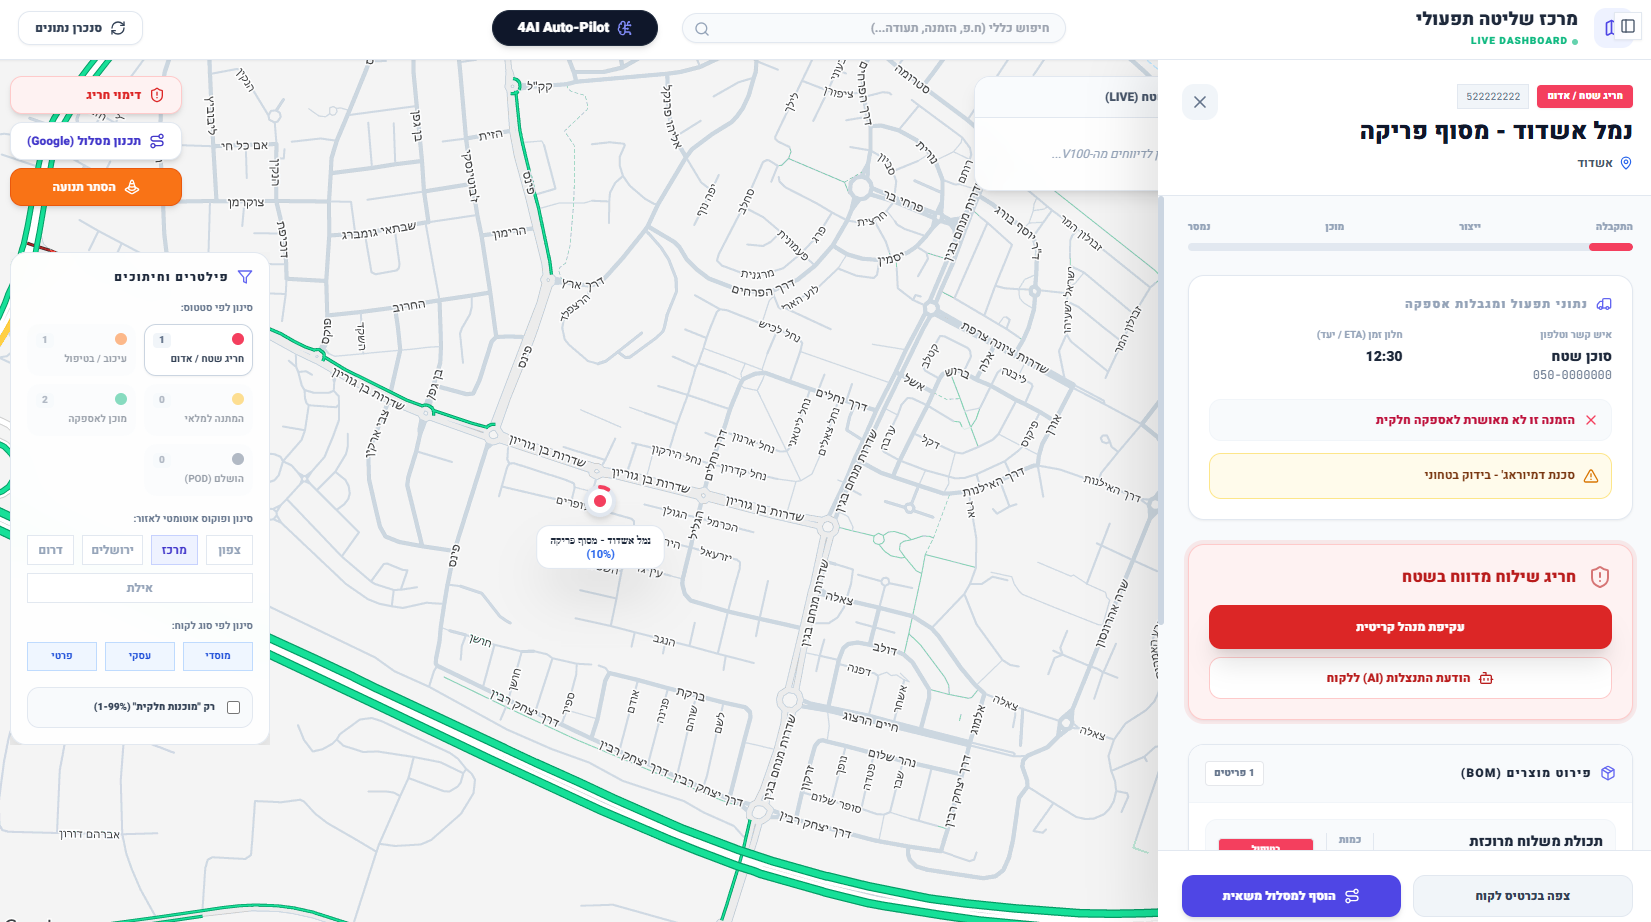Send הודעת התנצלות (AI) ללקוח
Screen dimensions: 1651x922
tap(1410, 678)
